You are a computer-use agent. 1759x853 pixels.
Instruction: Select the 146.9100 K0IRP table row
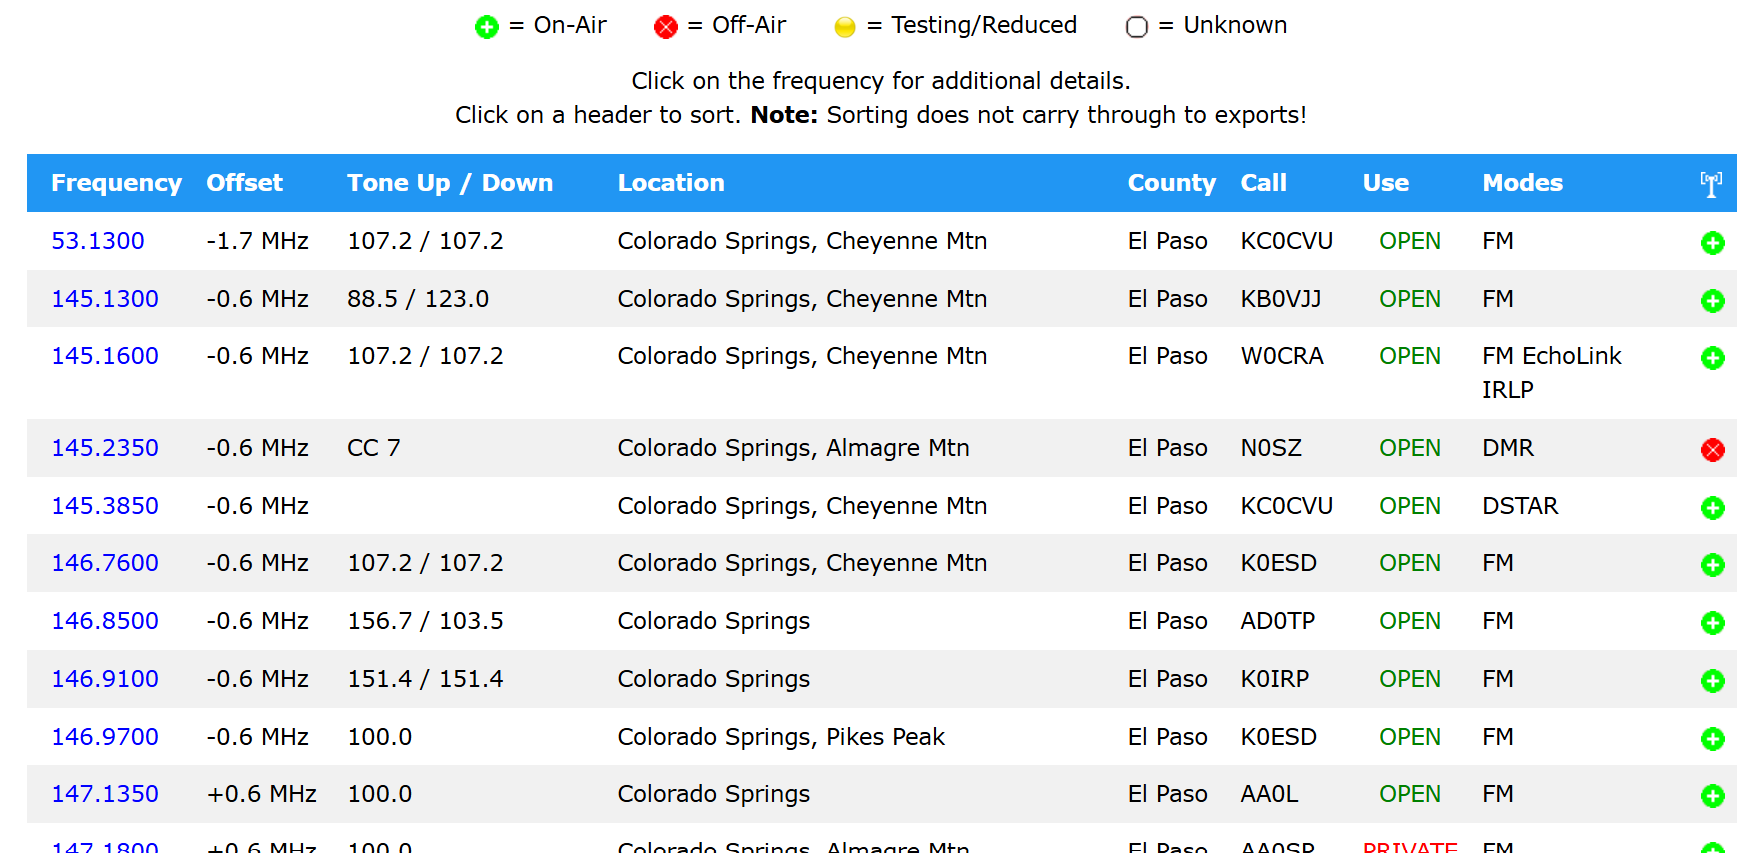[x=880, y=679]
